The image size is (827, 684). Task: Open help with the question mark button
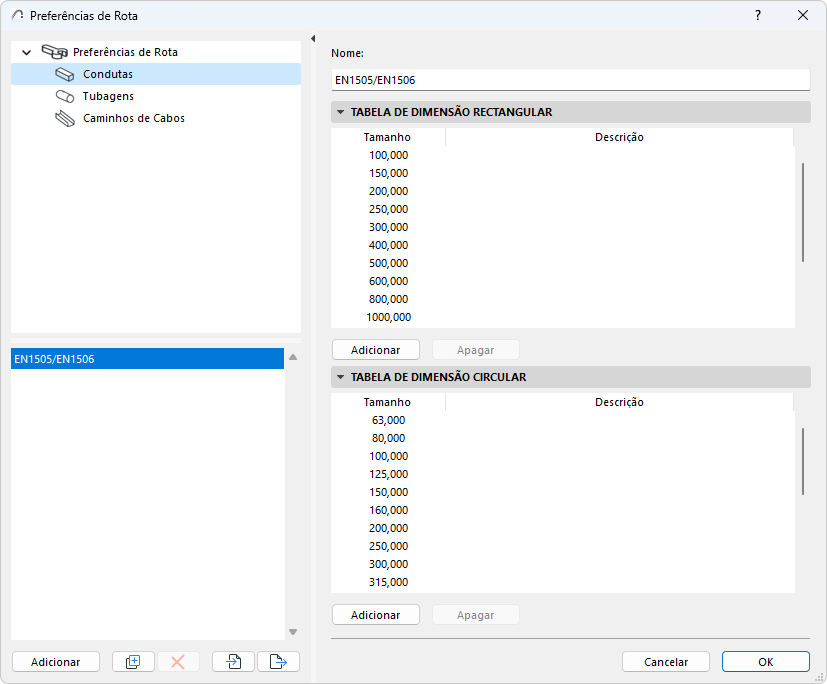(x=758, y=15)
